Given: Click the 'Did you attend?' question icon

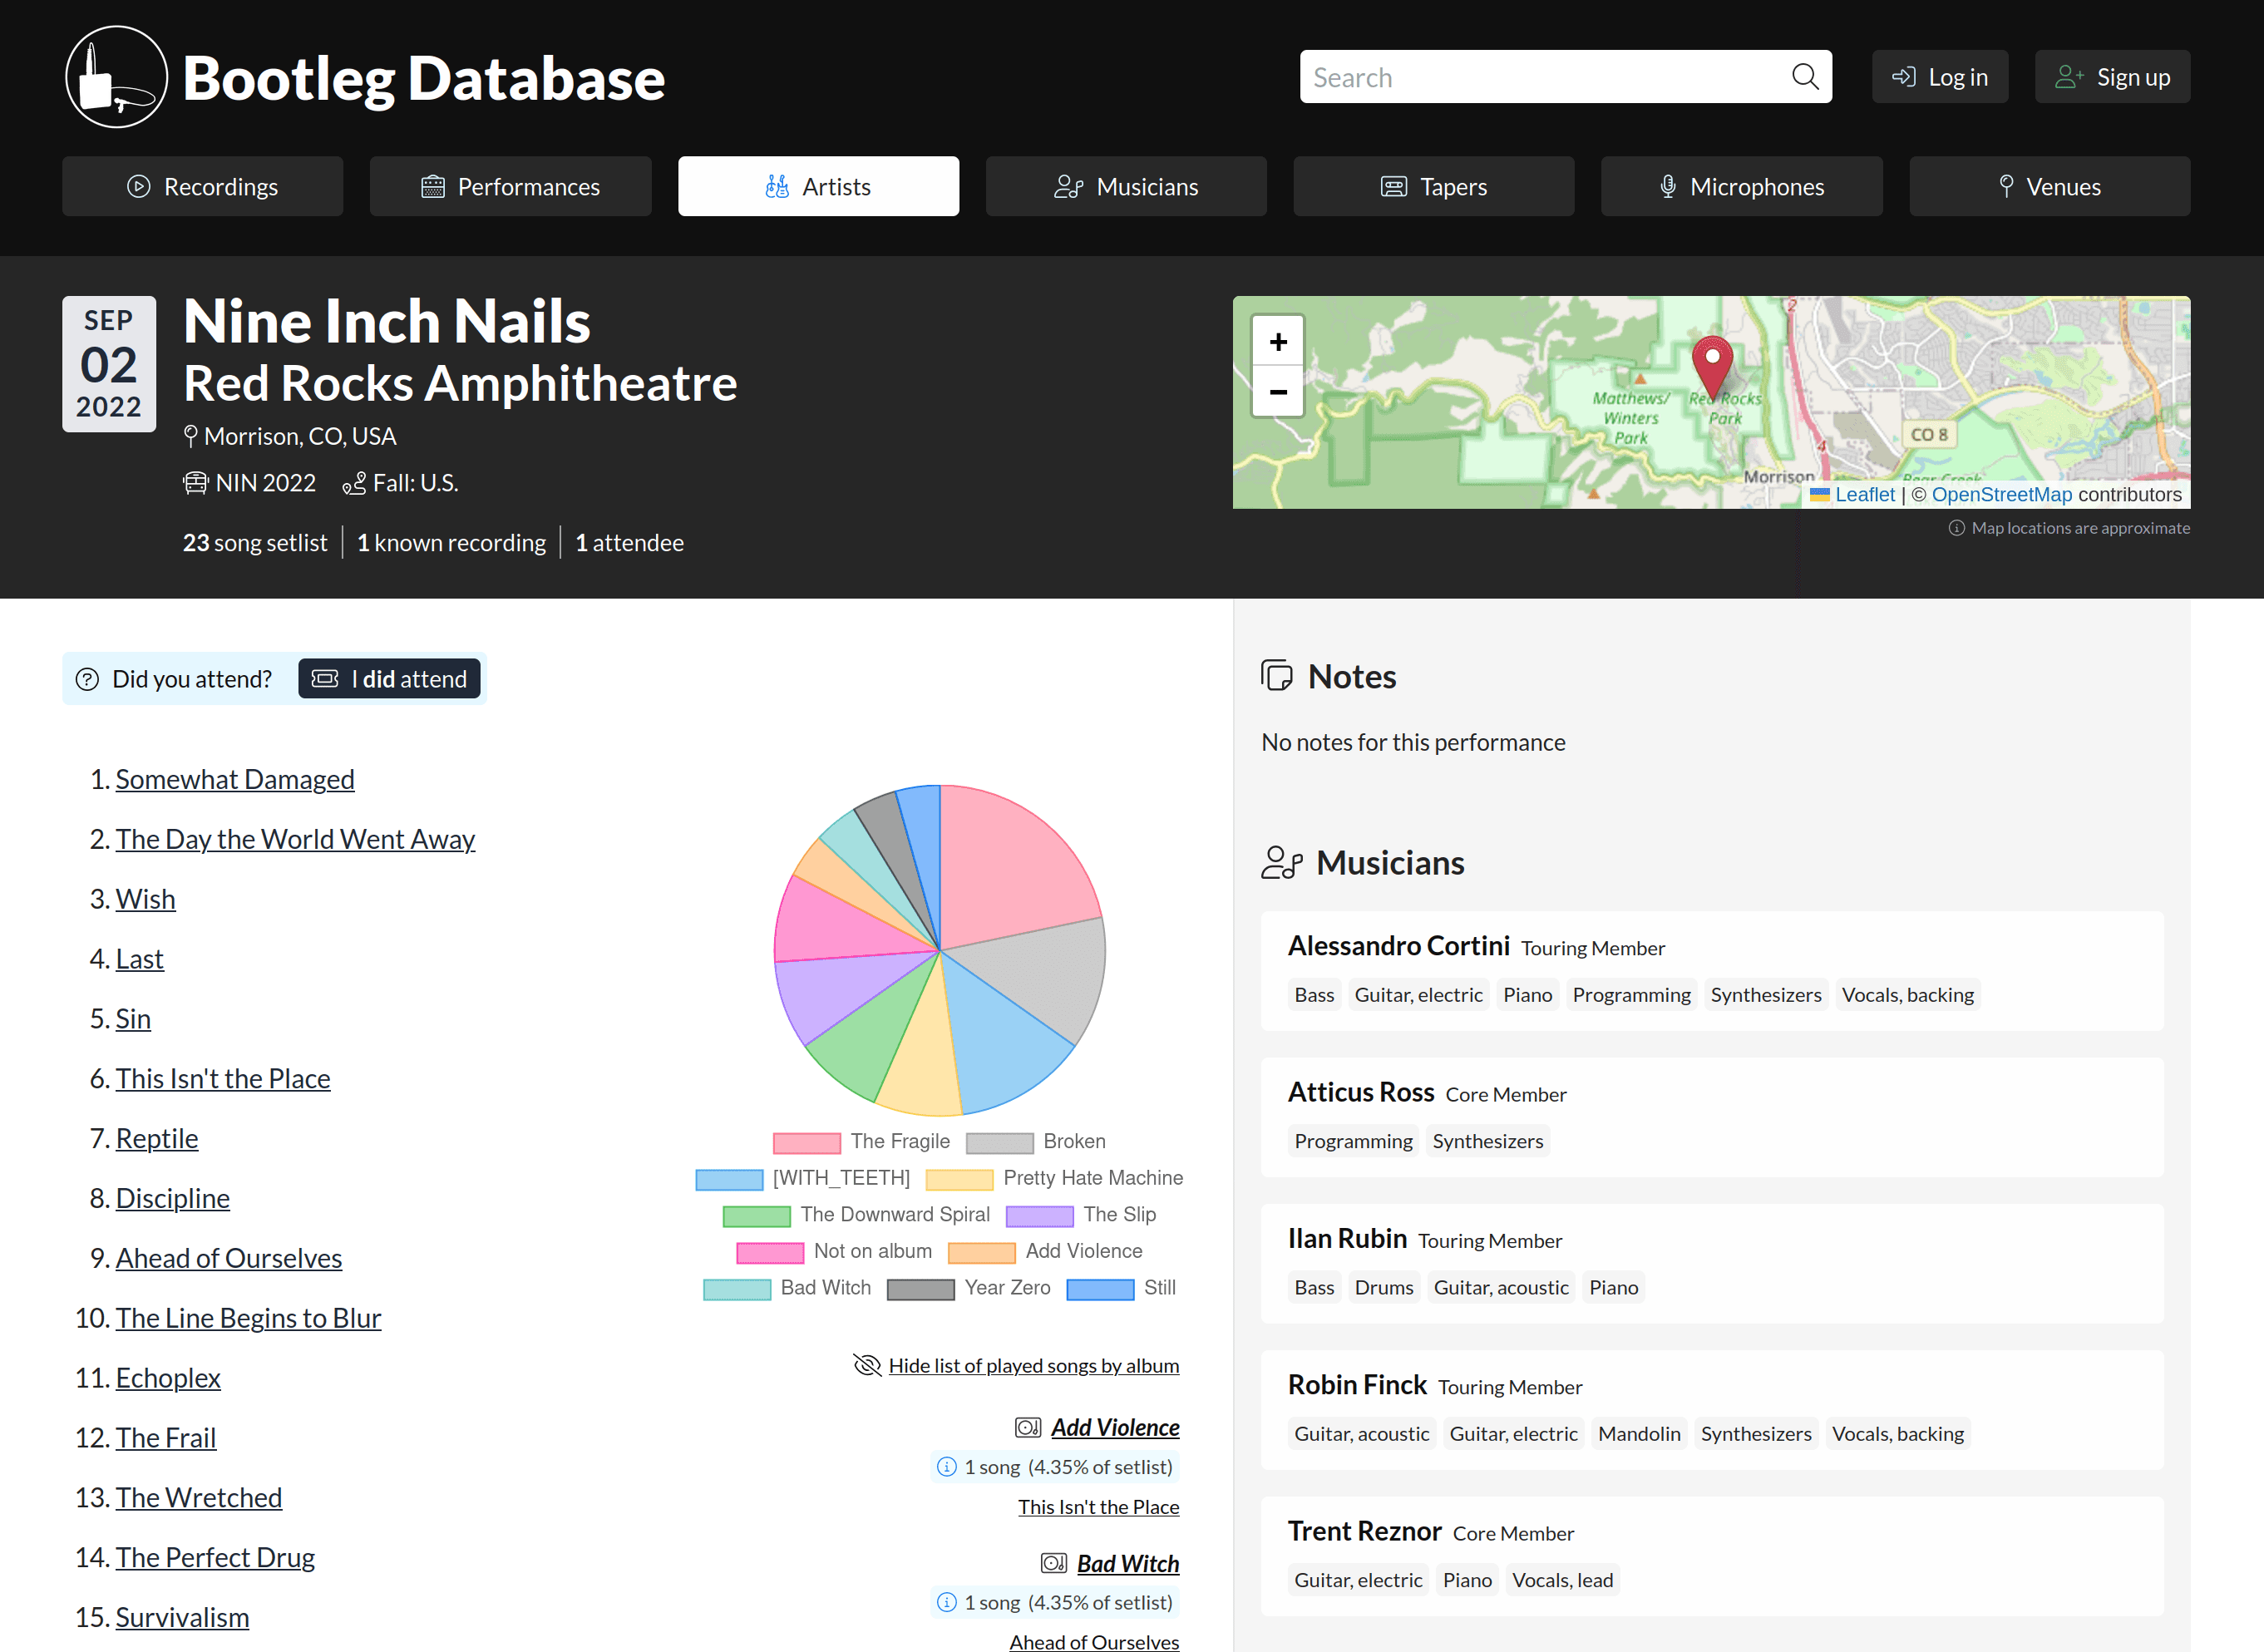Looking at the screenshot, I should pos(87,679).
